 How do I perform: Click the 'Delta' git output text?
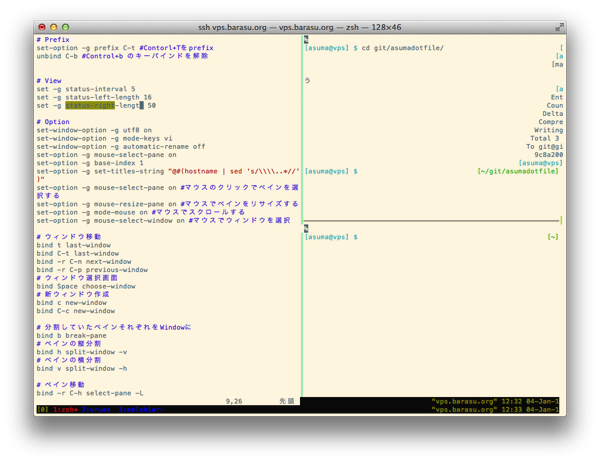coord(553,114)
